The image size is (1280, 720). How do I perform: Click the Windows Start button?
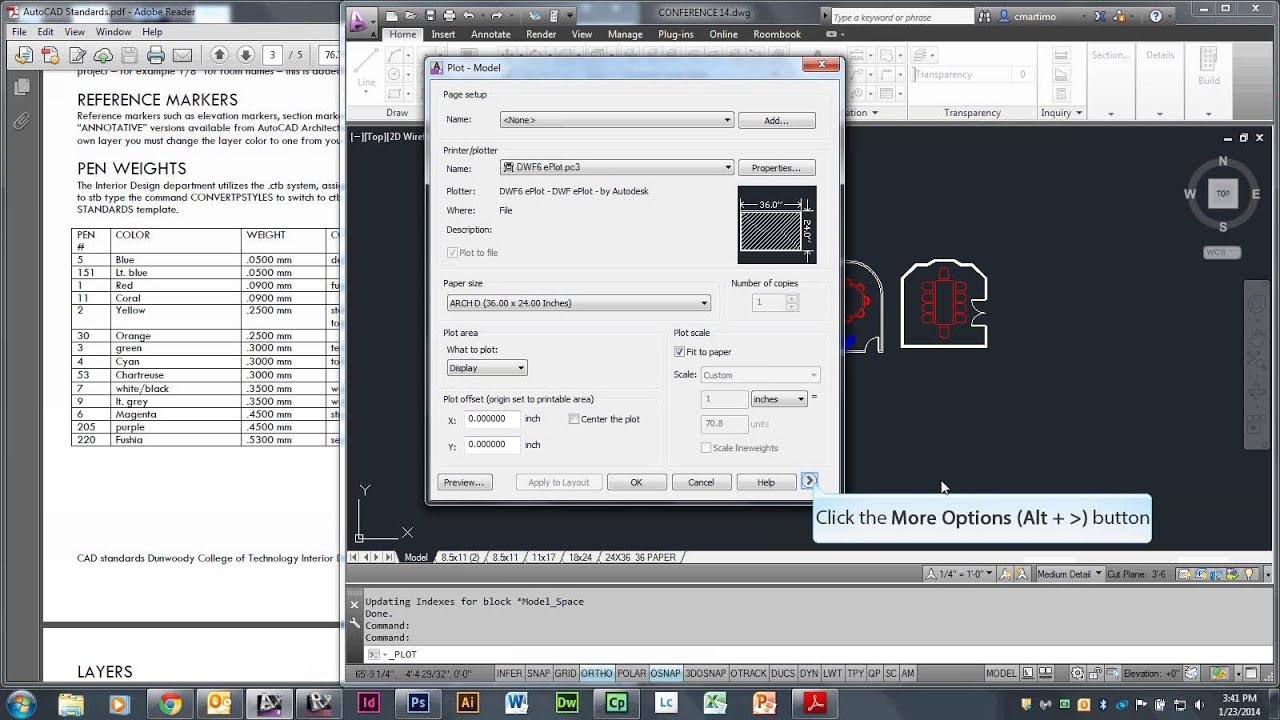click(21, 702)
